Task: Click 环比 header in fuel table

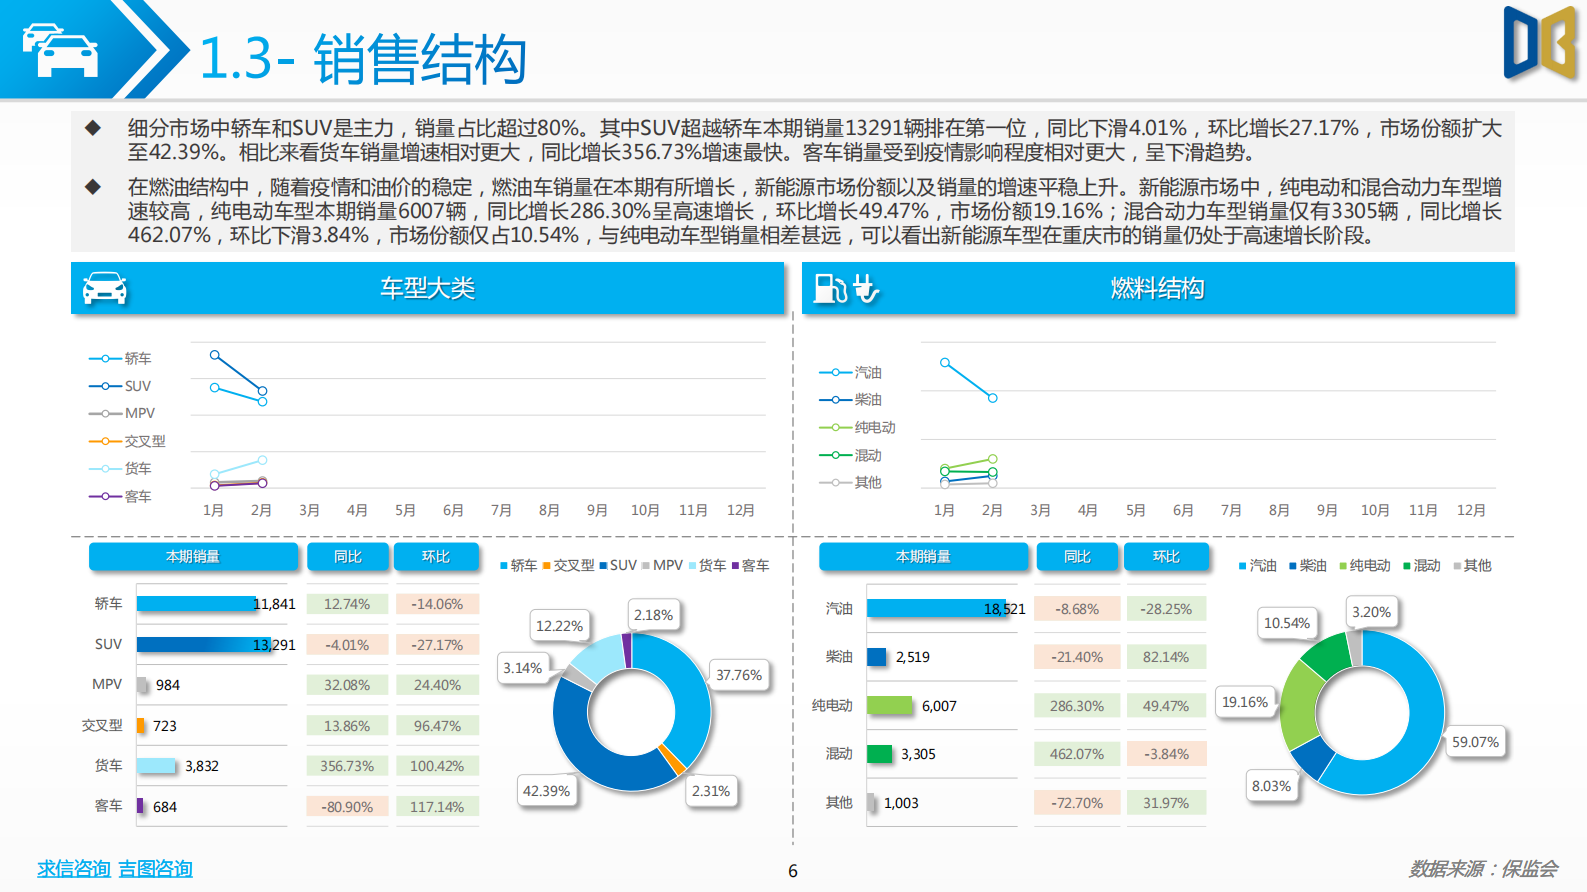Action: coord(1165,556)
